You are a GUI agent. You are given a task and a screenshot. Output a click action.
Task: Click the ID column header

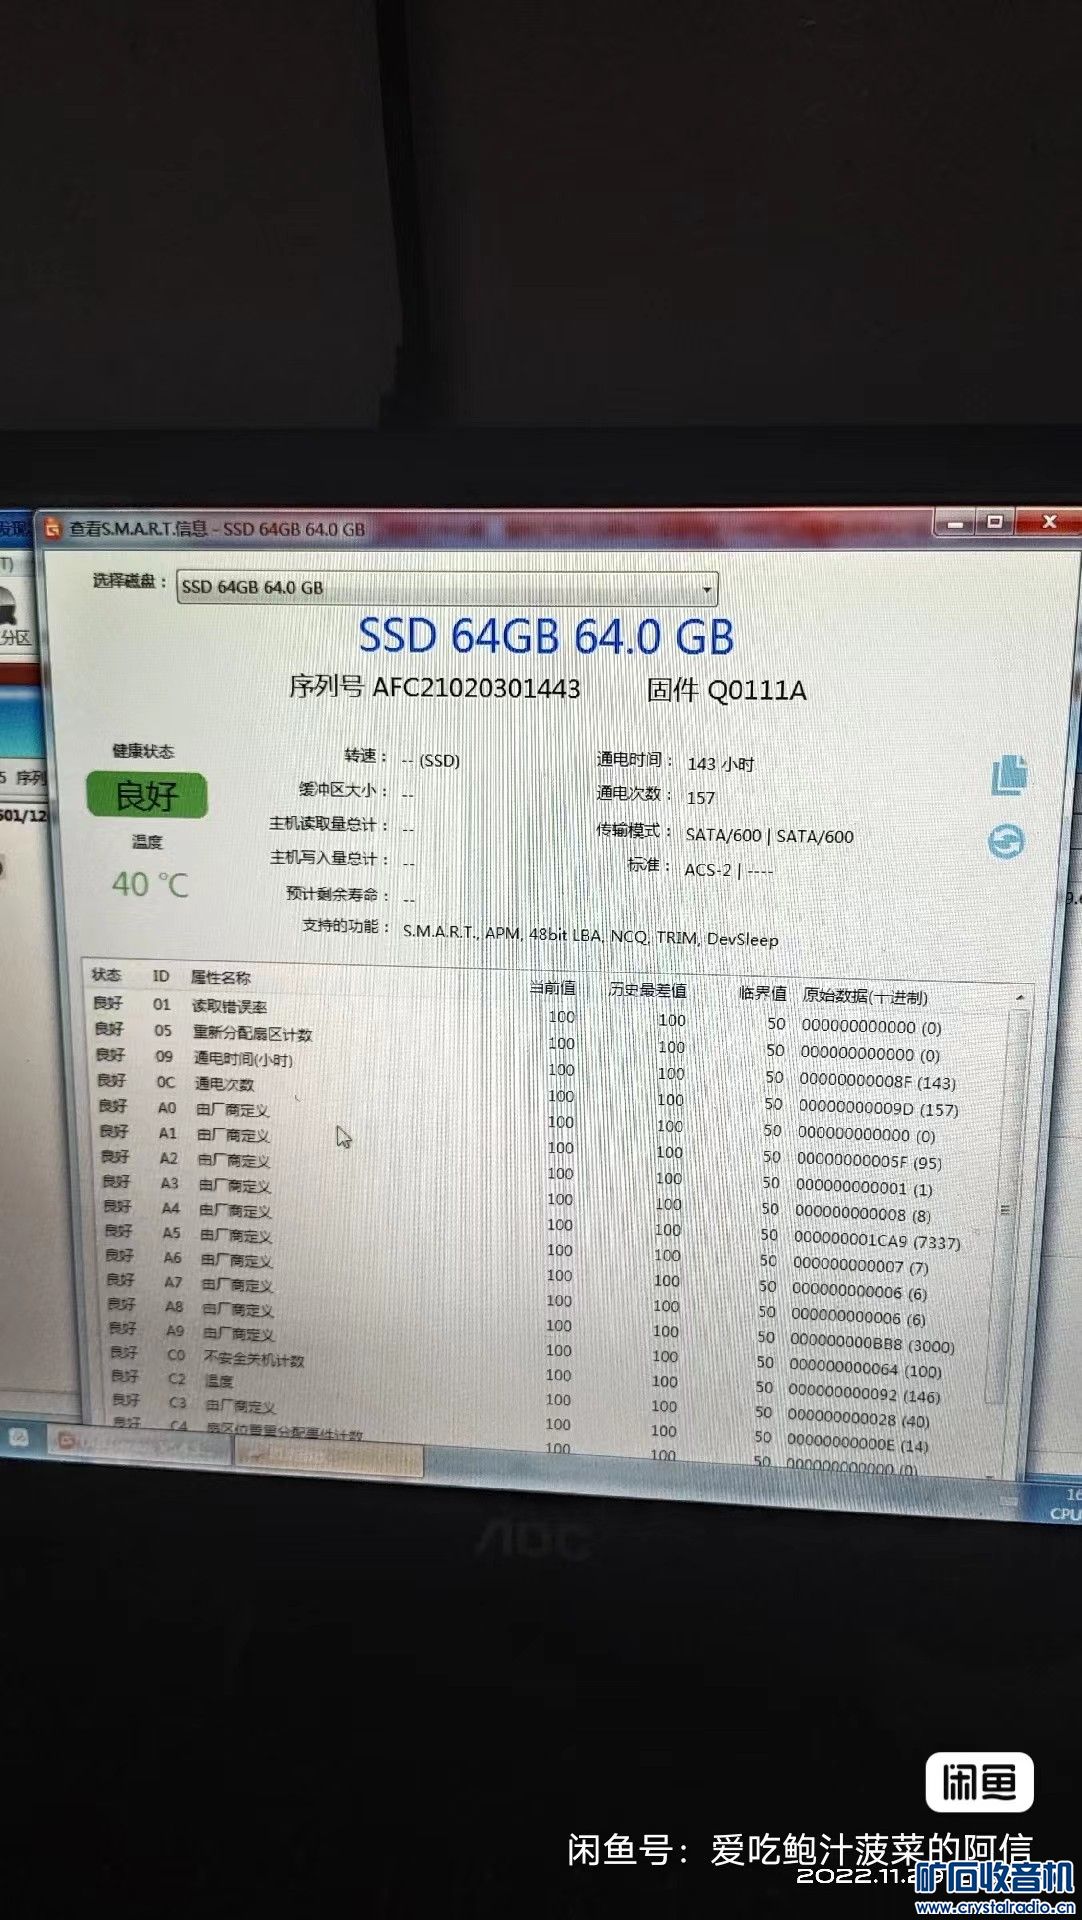(x=161, y=977)
